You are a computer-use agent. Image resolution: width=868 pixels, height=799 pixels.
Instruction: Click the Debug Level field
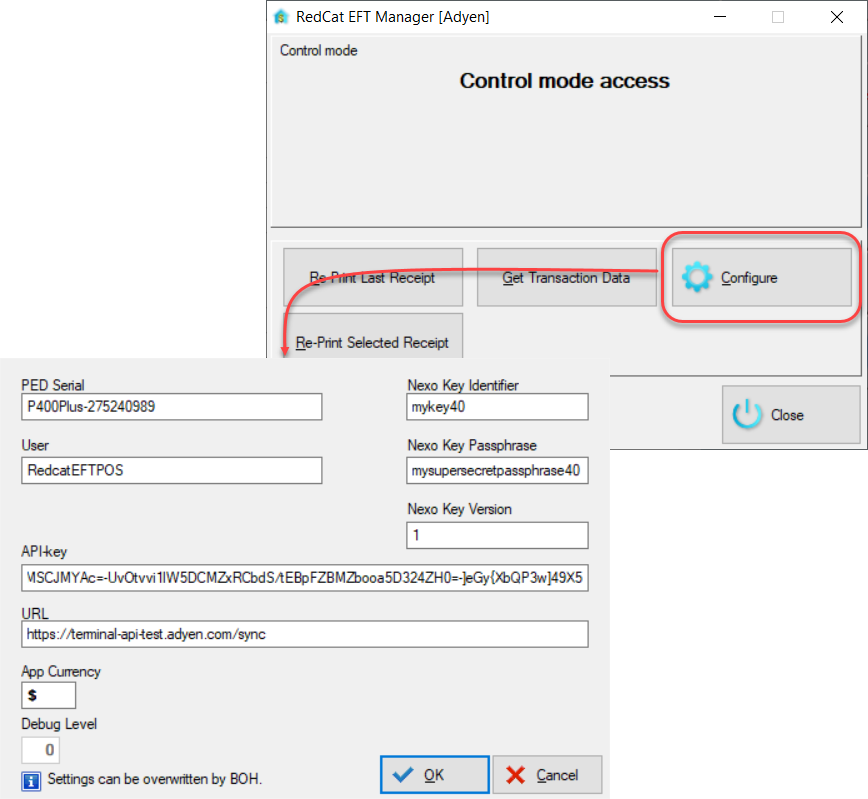click(40, 750)
